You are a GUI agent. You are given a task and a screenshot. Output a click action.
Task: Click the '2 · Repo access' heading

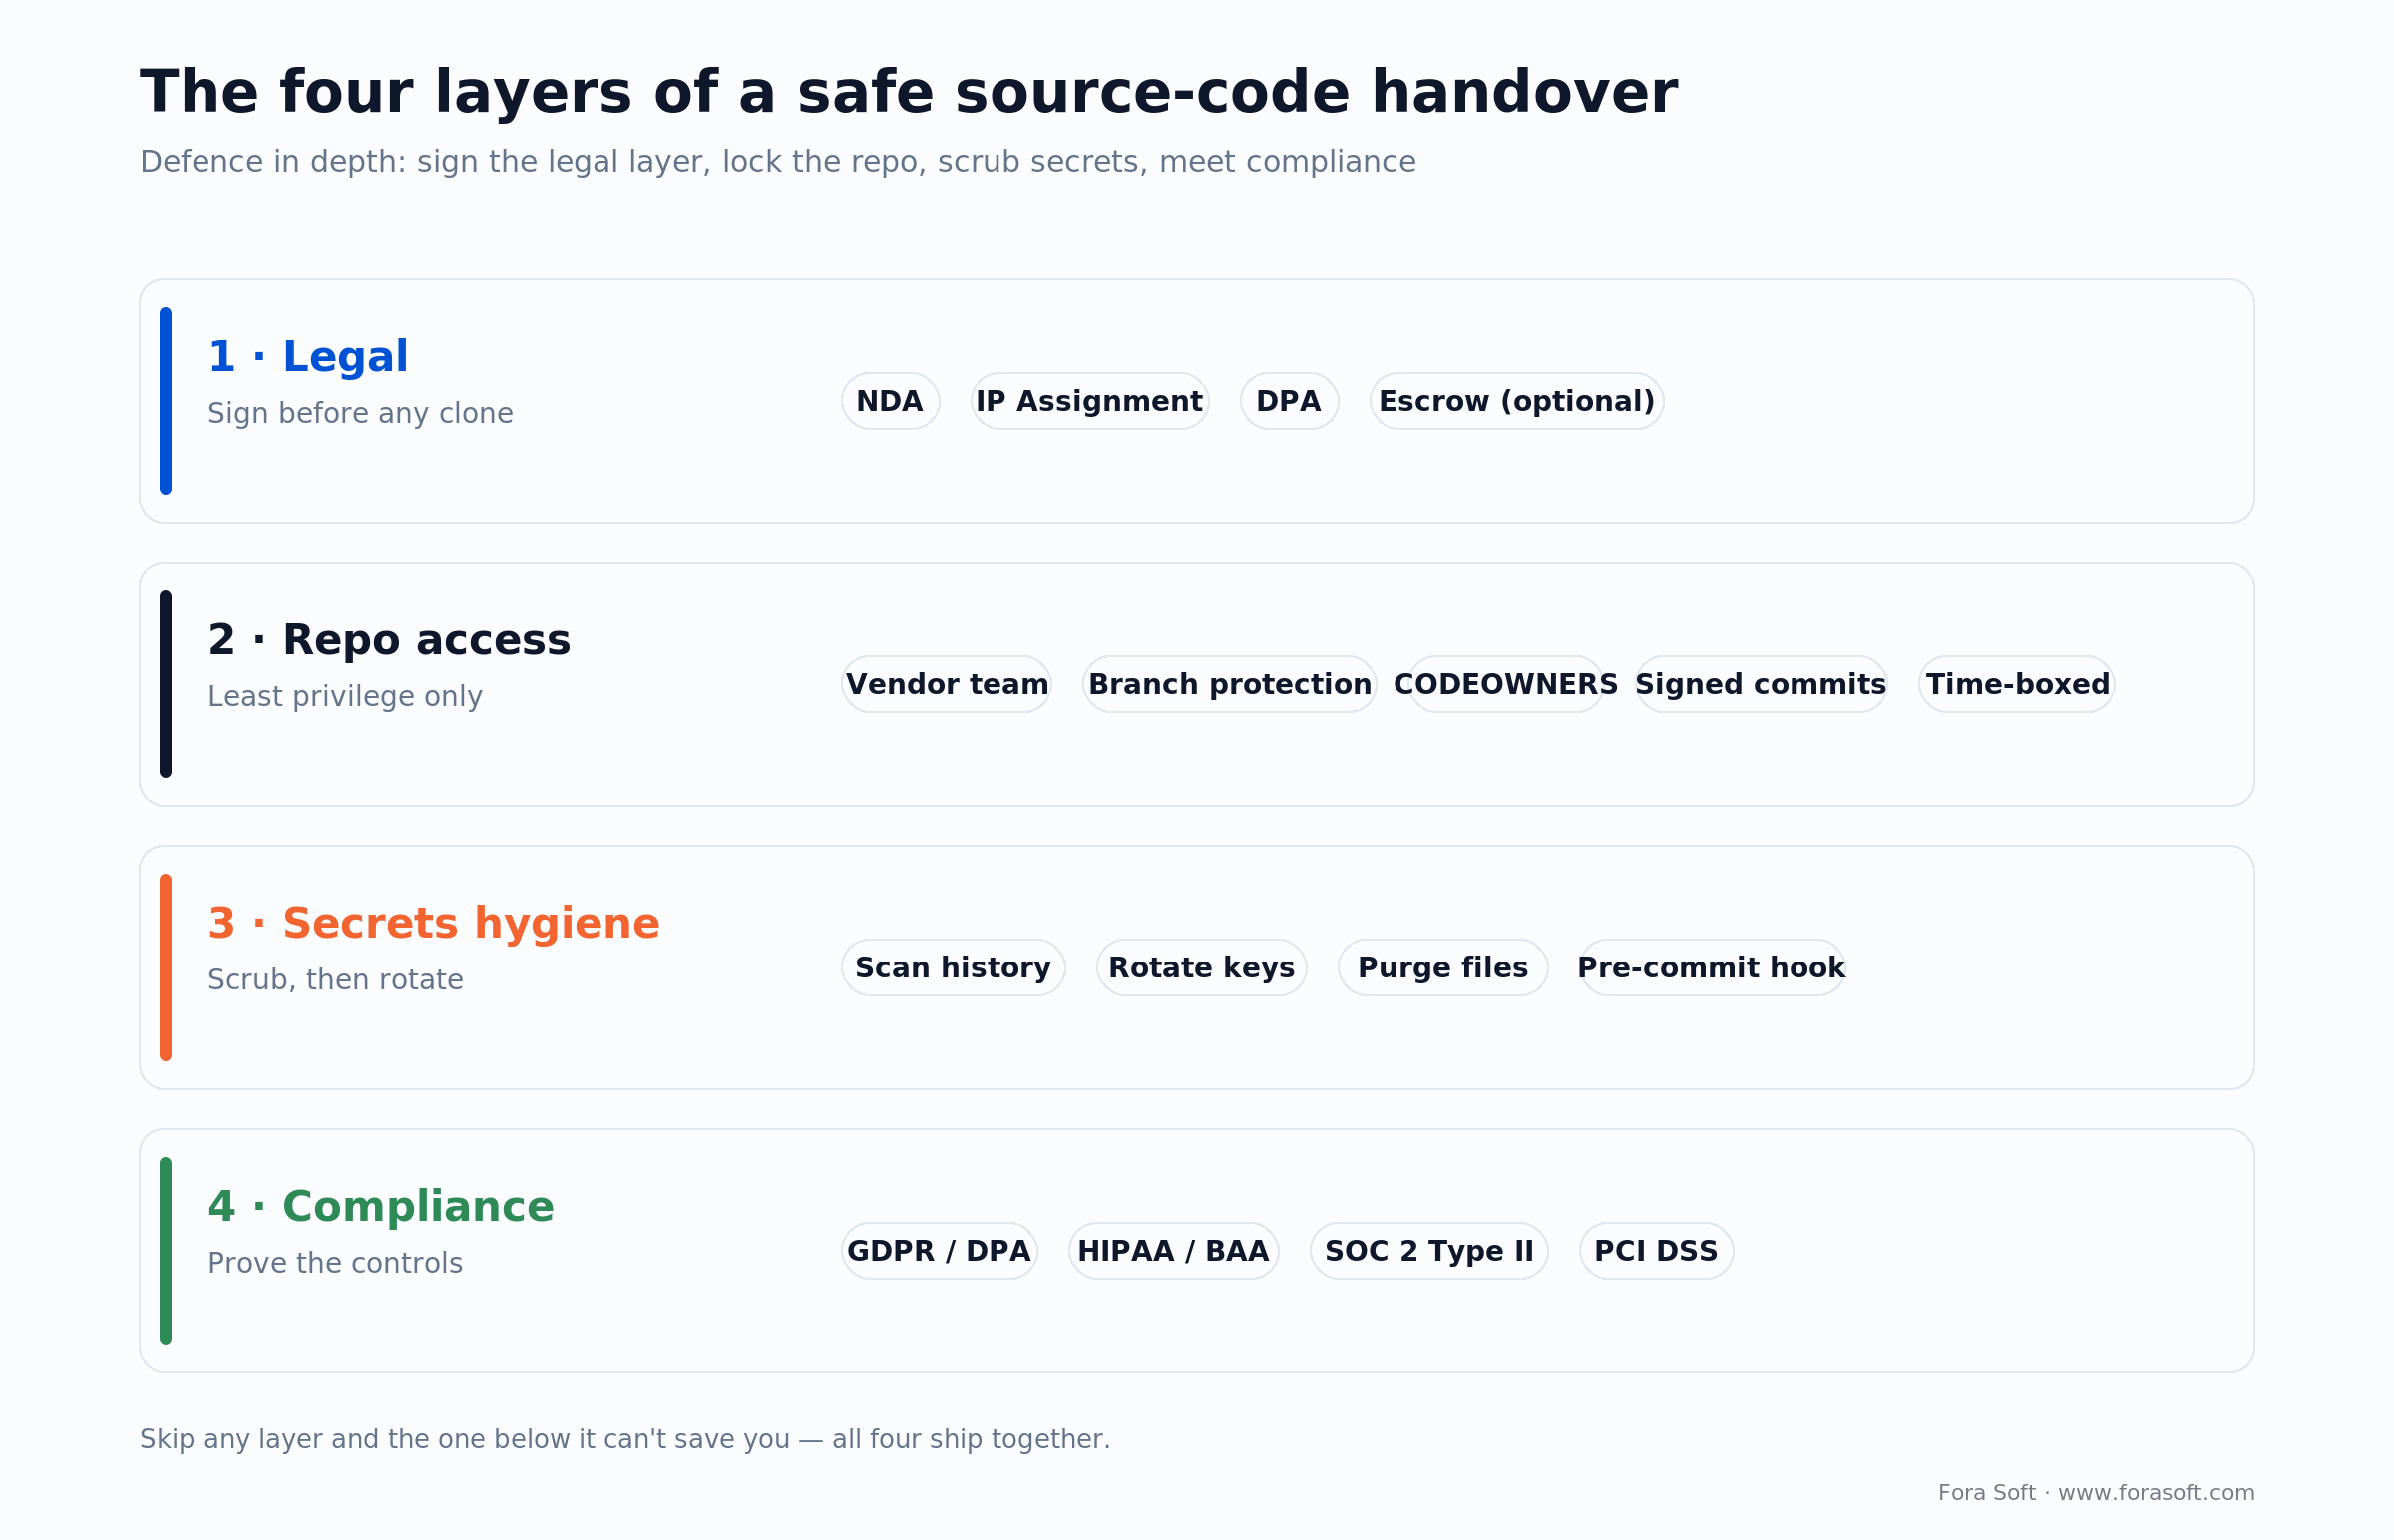click(x=389, y=640)
